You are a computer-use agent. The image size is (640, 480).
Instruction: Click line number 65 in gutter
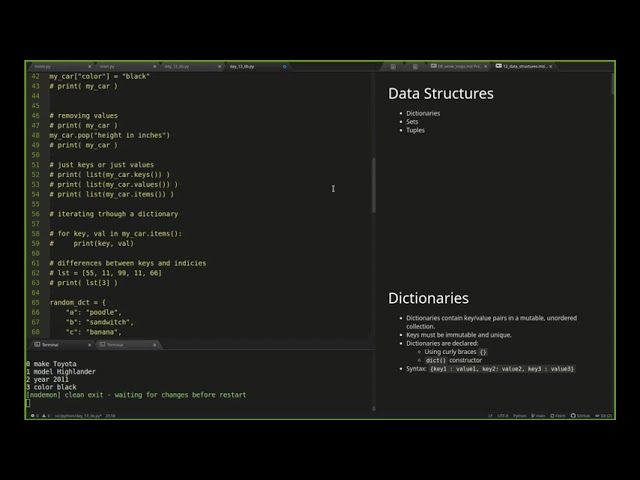[36, 302]
